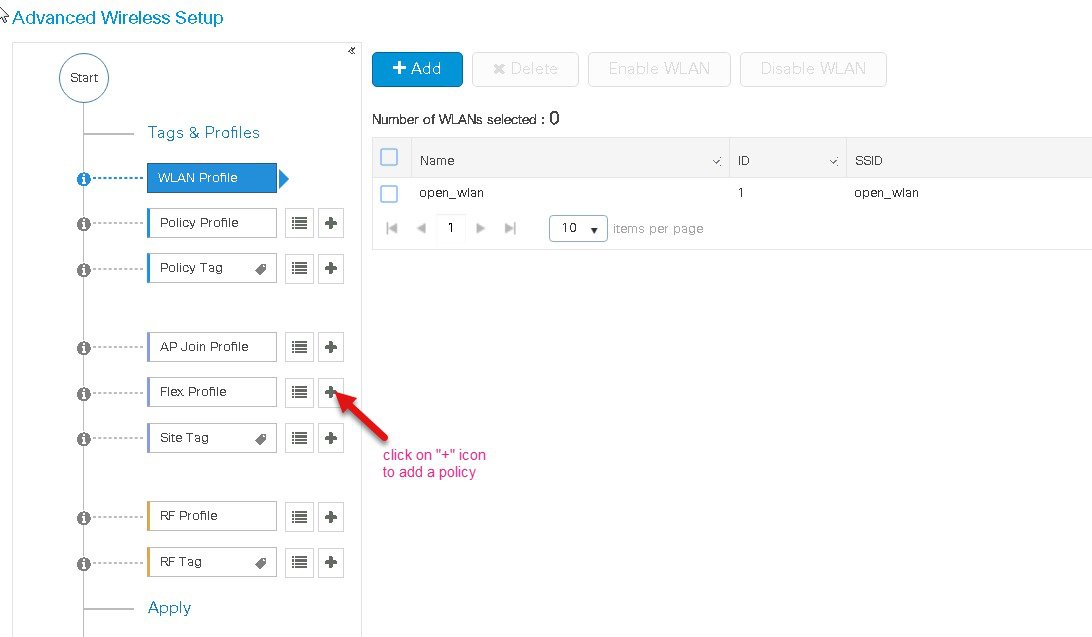Add a new Flex Profile

click(331, 392)
